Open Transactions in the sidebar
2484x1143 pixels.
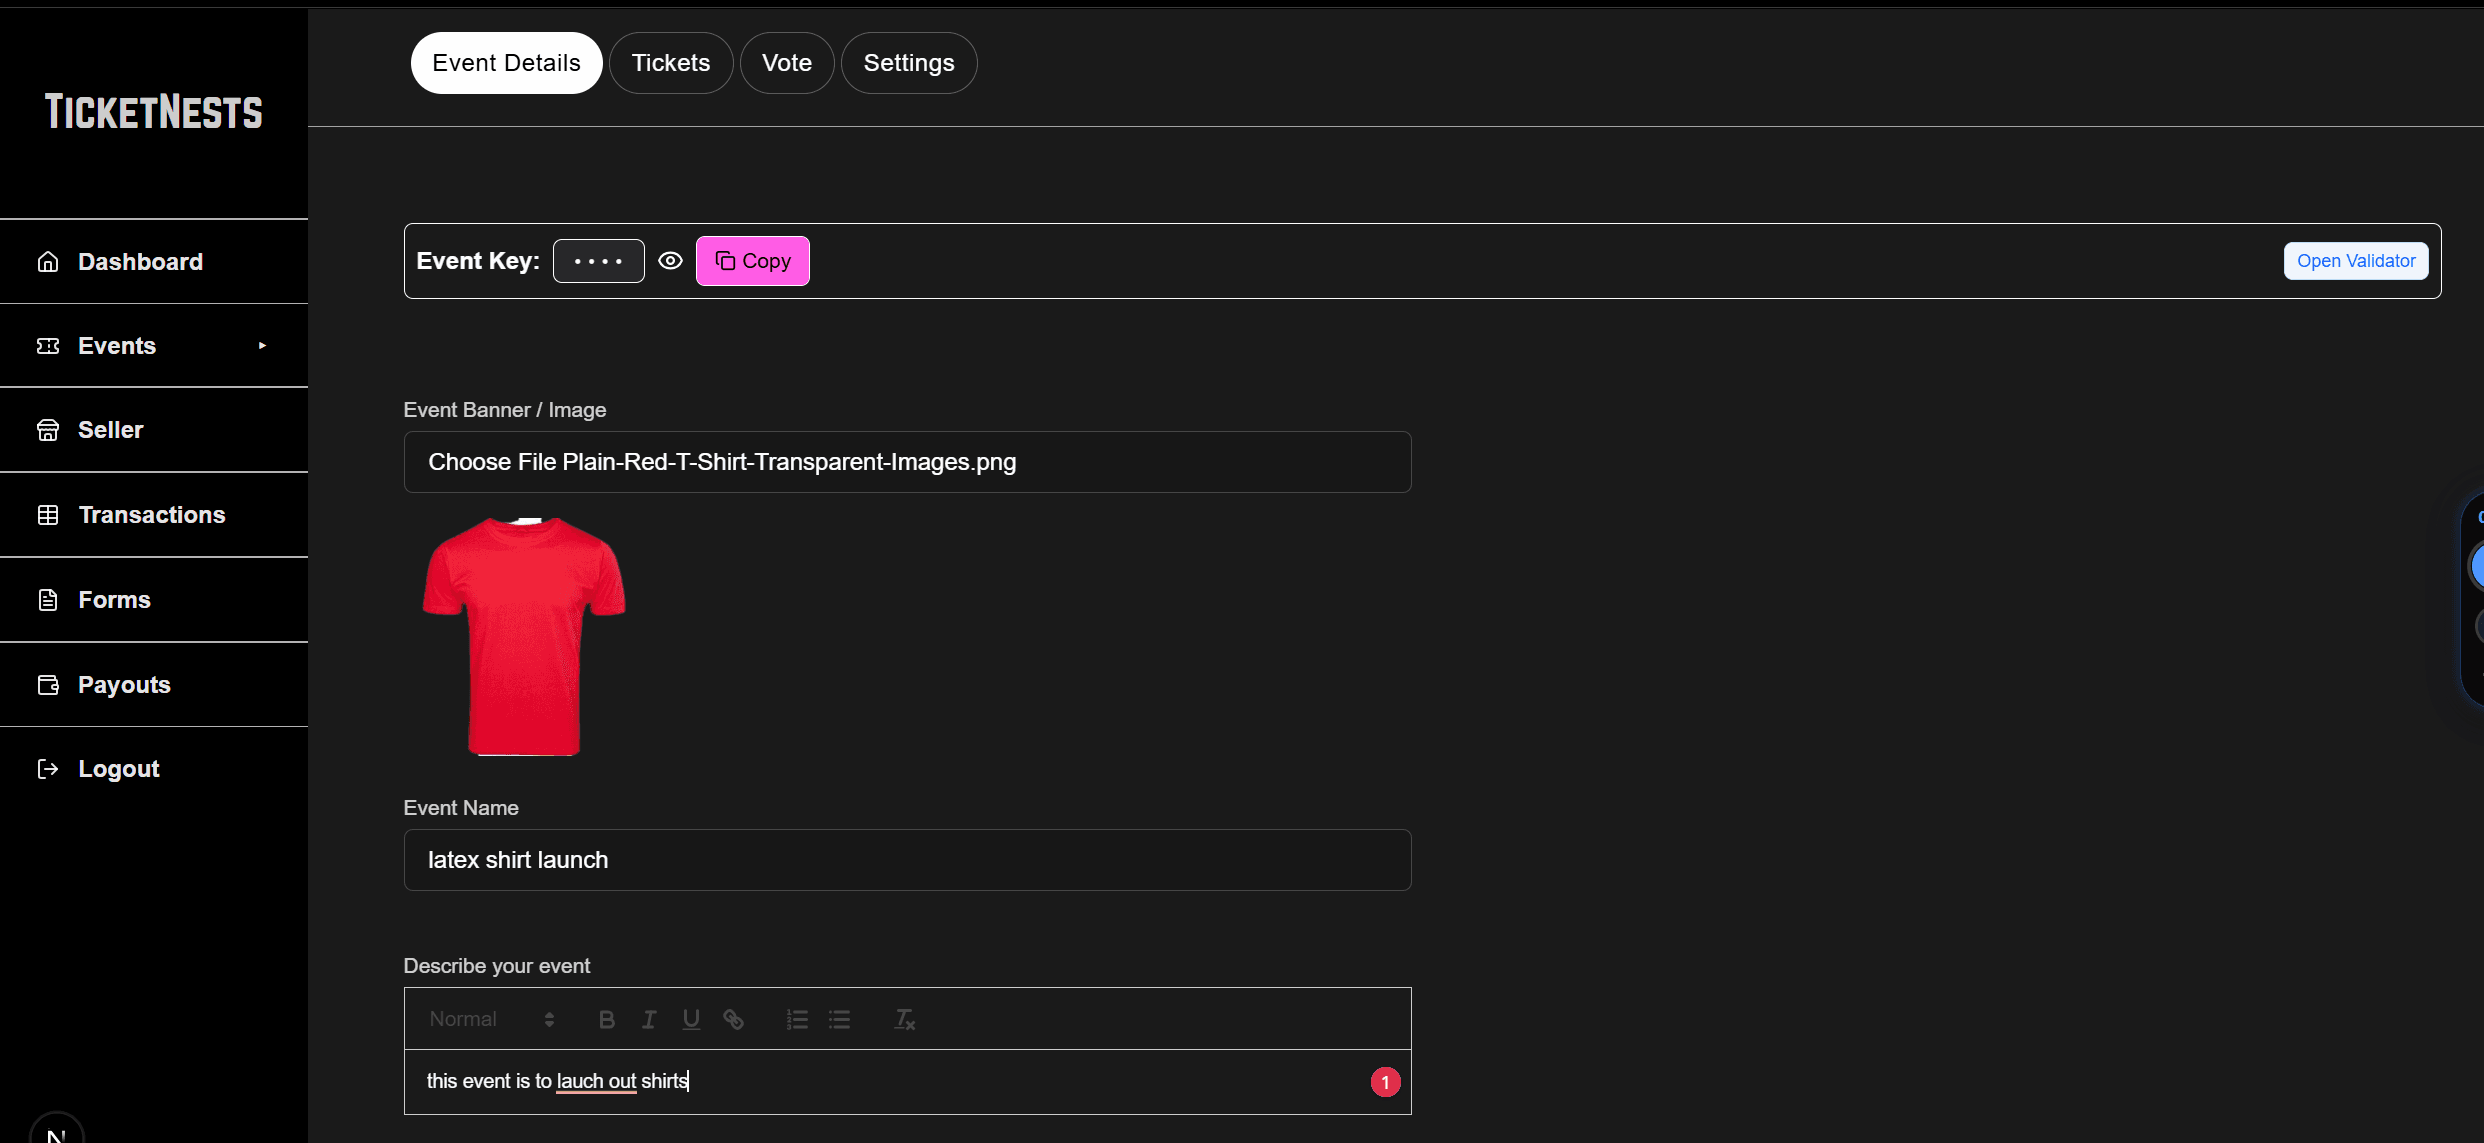point(154,515)
